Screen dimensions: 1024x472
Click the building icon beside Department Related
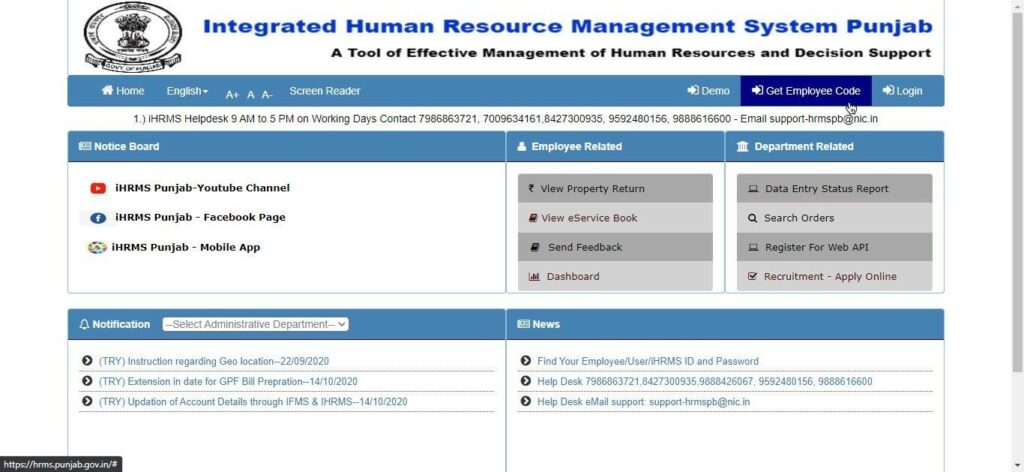coord(743,147)
